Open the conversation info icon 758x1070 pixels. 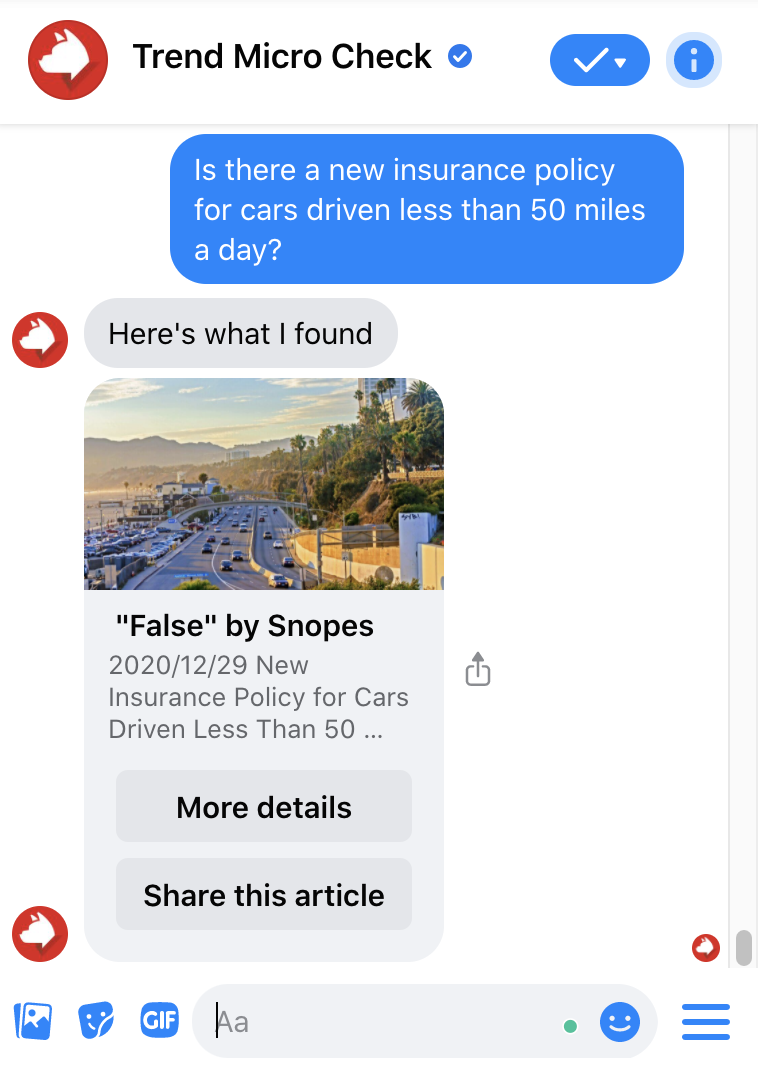[x=693, y=60]
